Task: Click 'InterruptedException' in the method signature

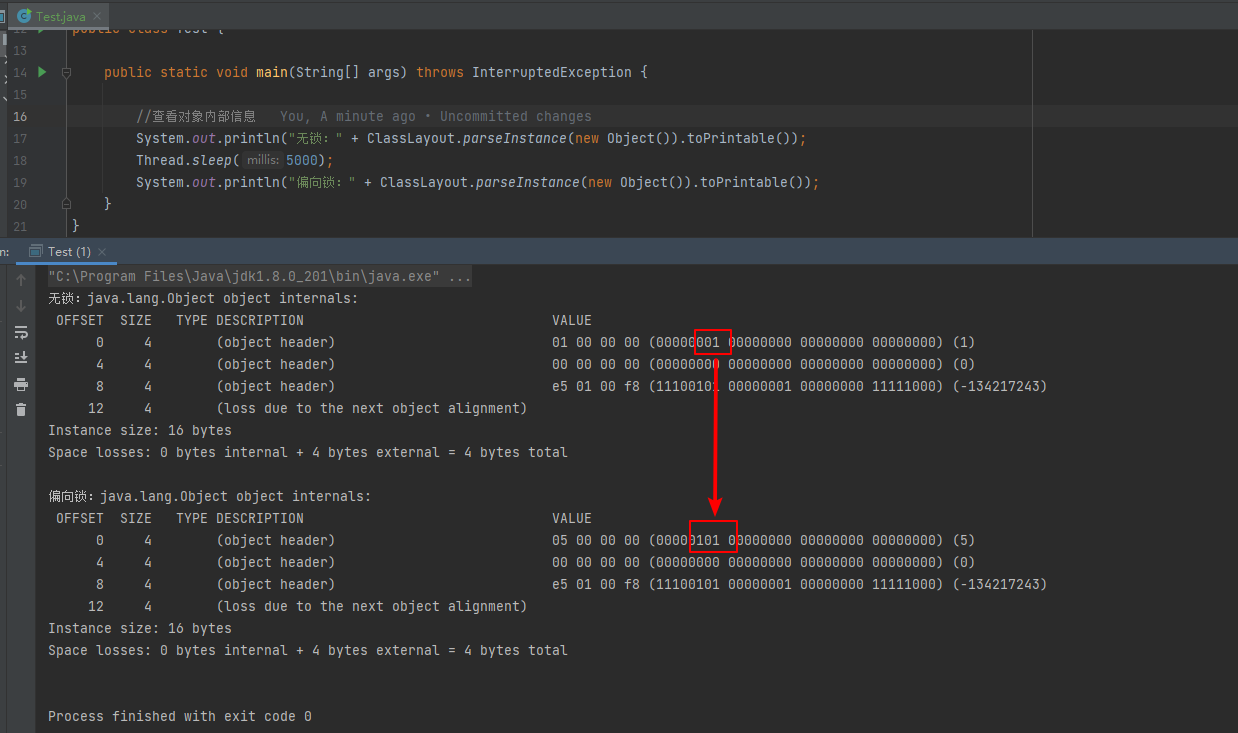Action: point(552,72)
